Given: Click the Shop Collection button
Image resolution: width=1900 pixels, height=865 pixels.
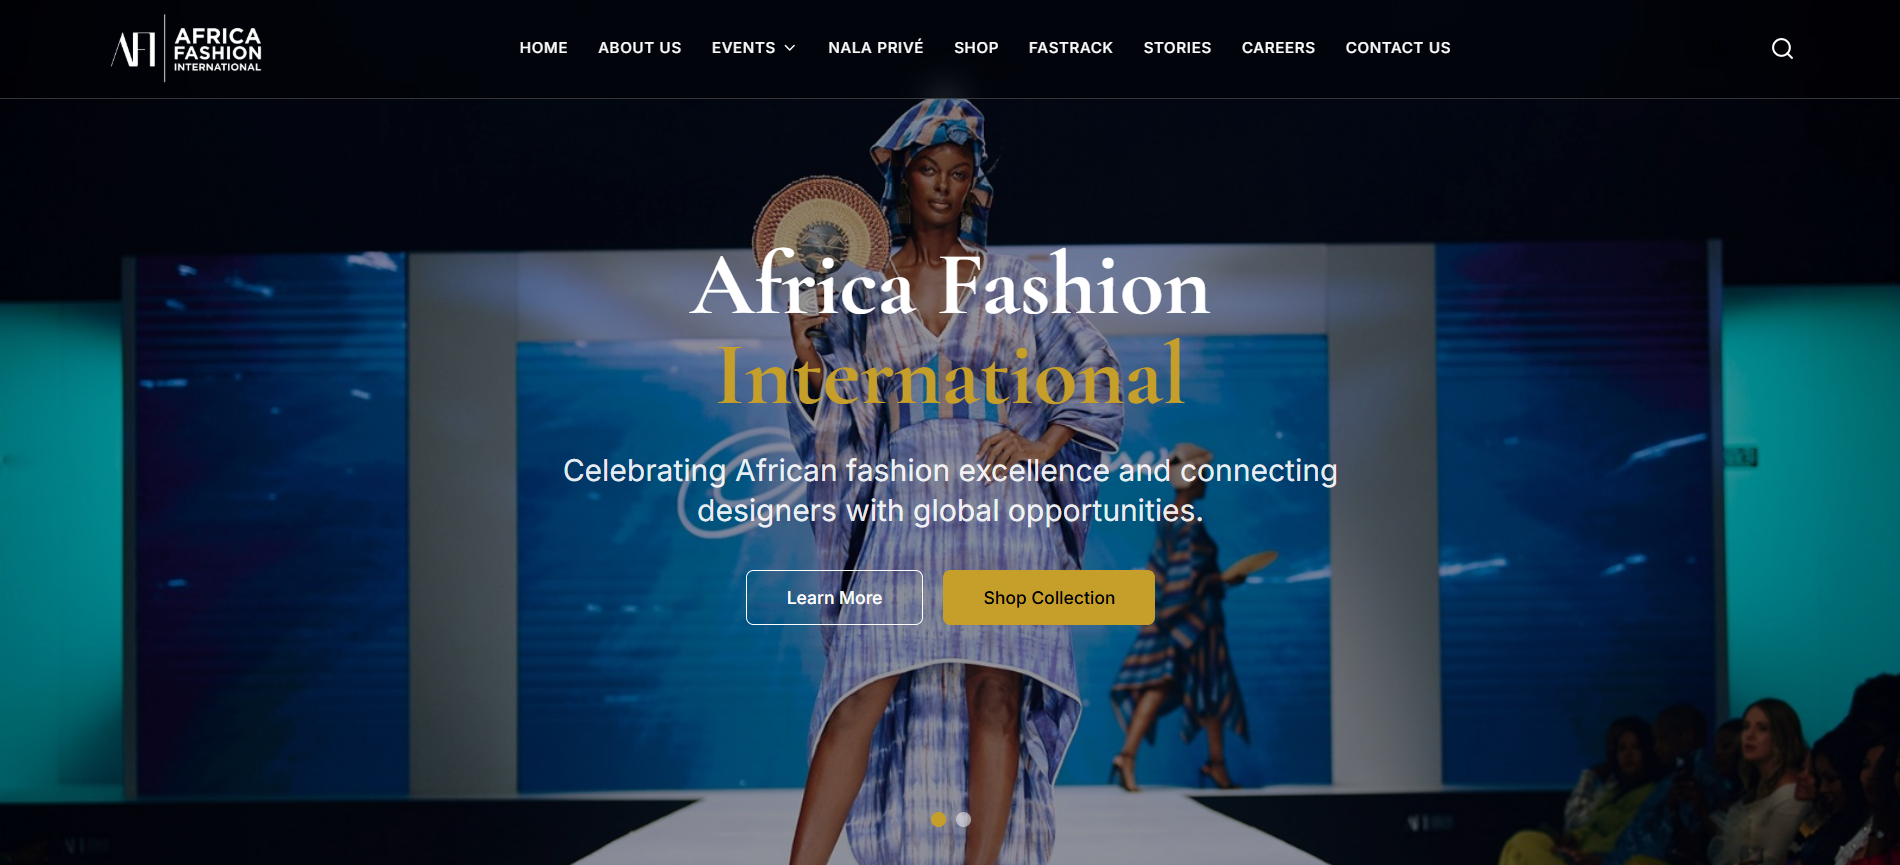Looking at the screenshot, I should click(1049, 598).
